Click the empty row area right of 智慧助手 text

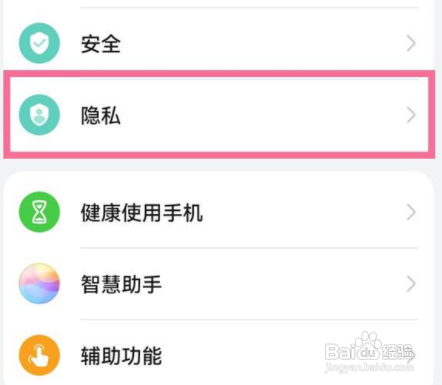(284, 284)
